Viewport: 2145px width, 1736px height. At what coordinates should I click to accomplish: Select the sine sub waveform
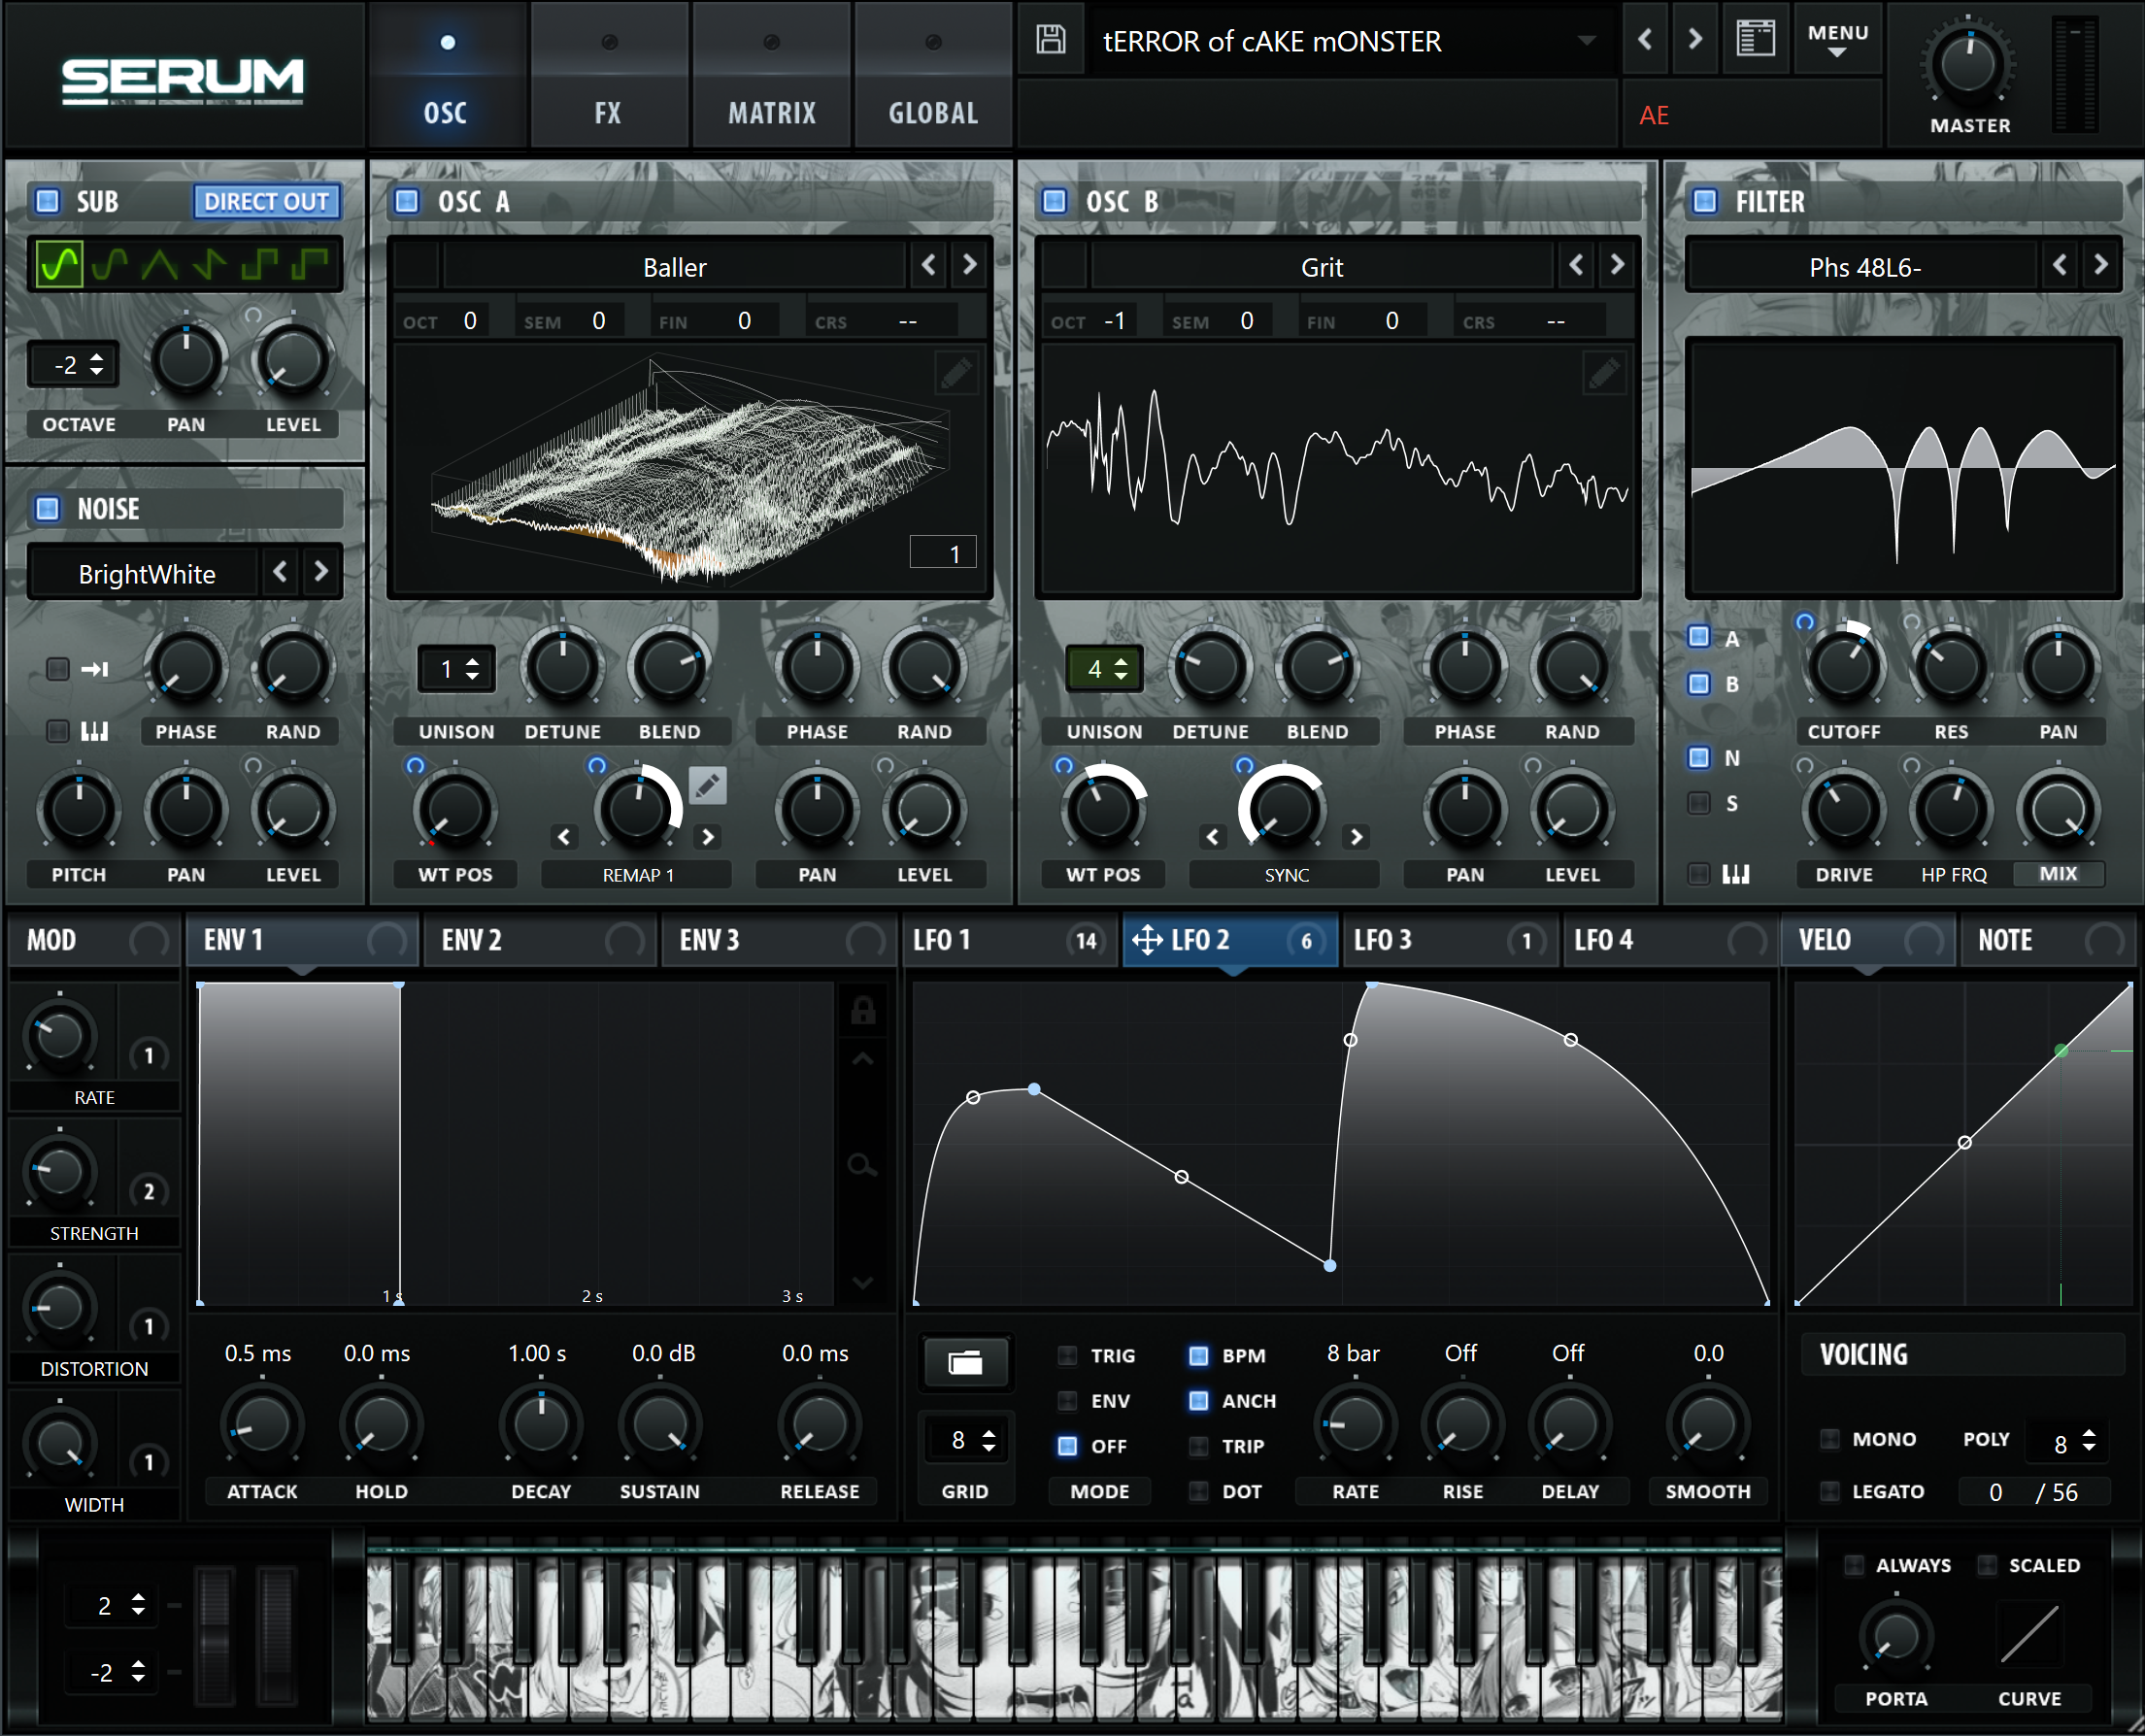(59, 264)
